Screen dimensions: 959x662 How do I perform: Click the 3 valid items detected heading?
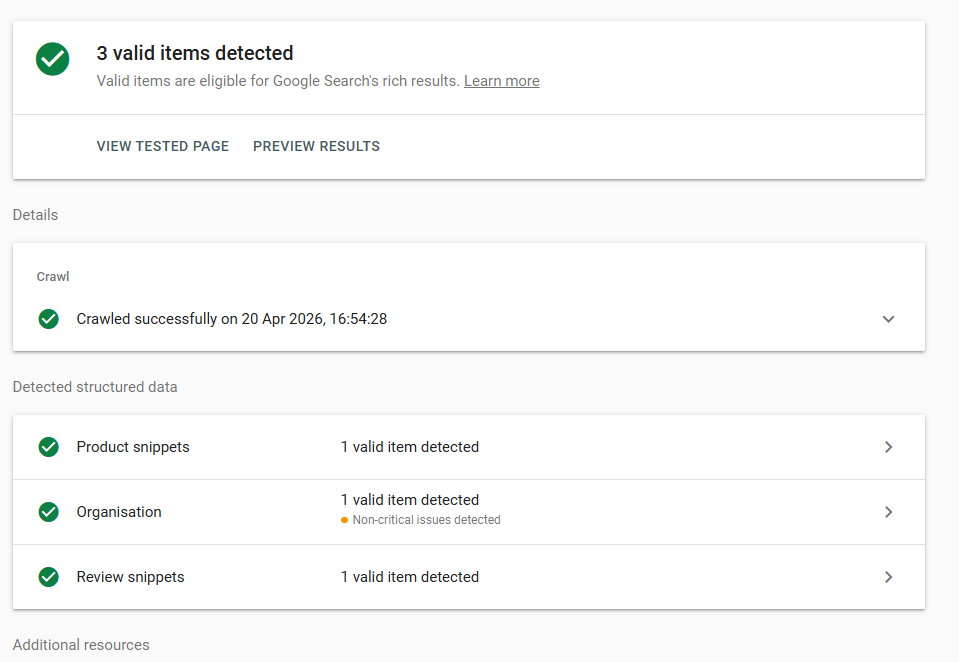[195, 53]
